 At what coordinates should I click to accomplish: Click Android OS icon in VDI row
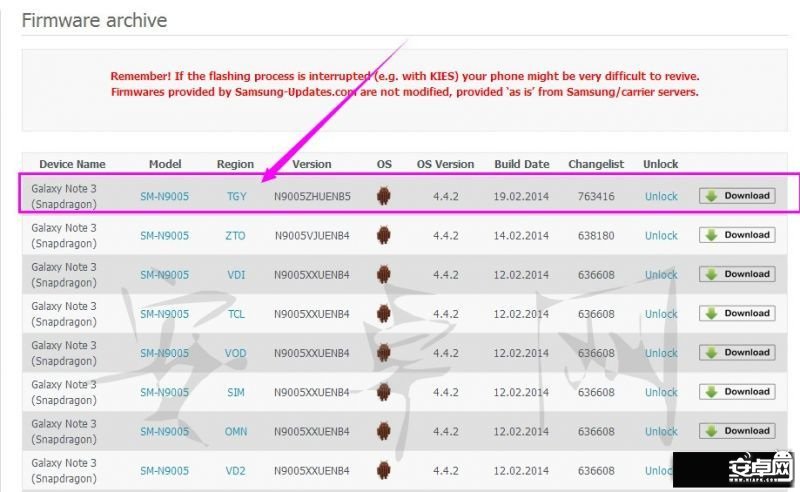pos(384,275)
